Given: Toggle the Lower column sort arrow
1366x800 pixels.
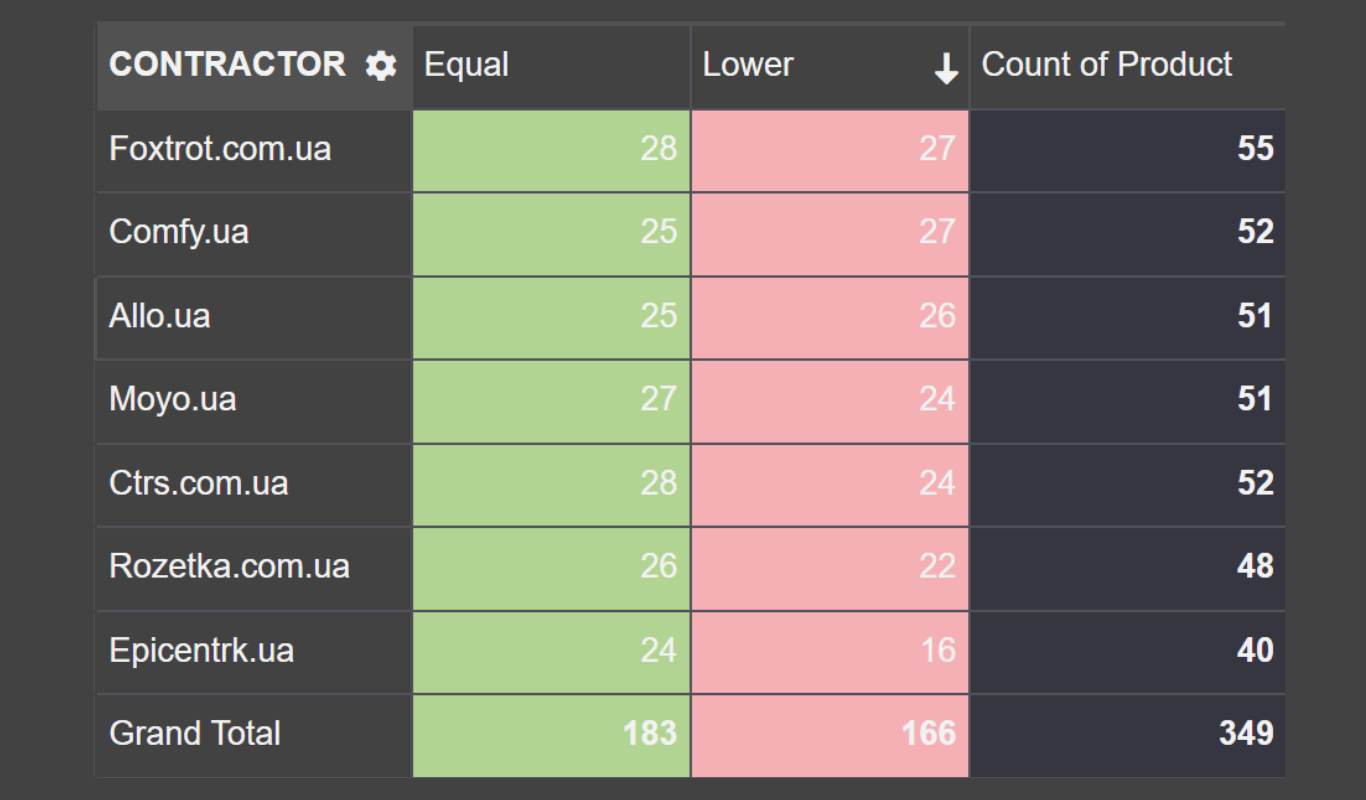Looking at the screenshot, I should (x=946, y=69).
